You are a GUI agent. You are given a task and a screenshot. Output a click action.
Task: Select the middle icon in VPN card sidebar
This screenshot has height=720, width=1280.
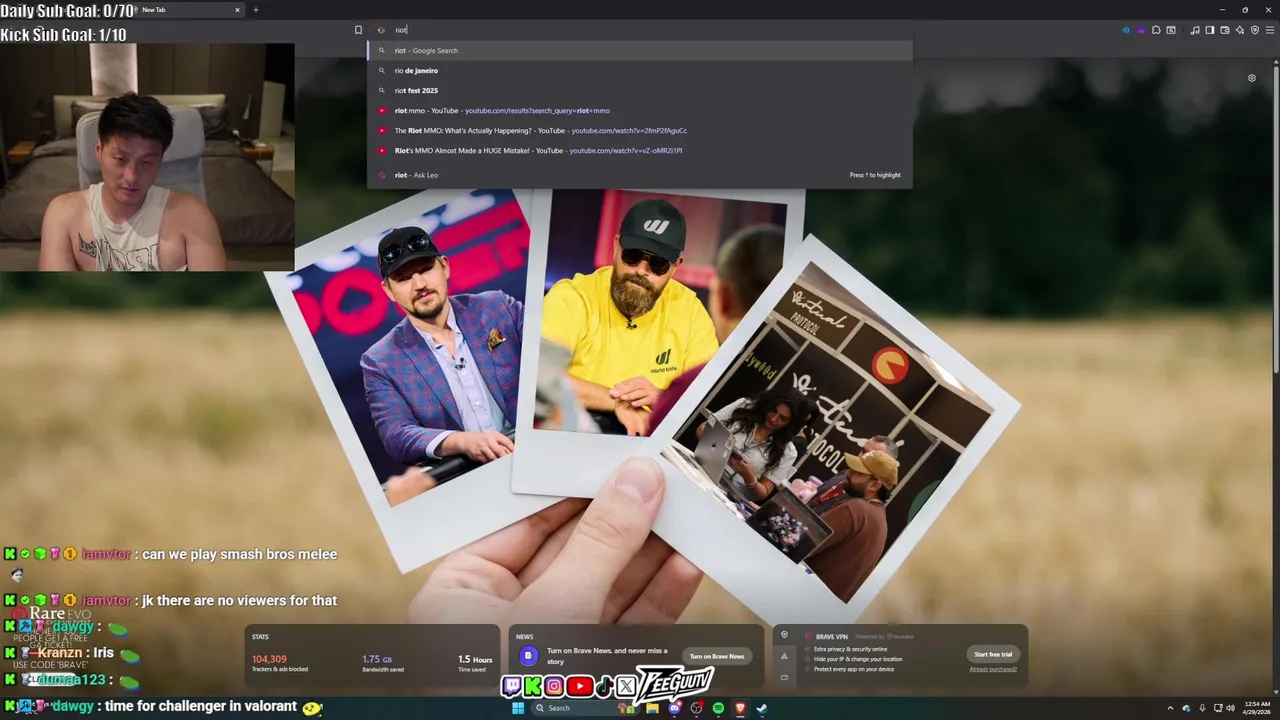coord(784,656)
